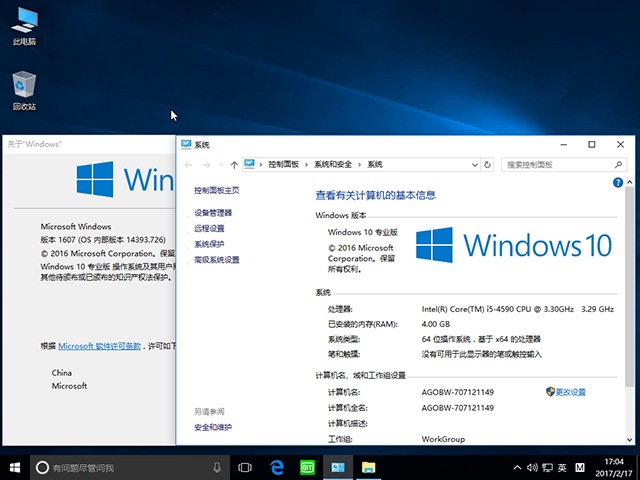
Task: Click the volume speaker tray icon
Action: point(532,467)
